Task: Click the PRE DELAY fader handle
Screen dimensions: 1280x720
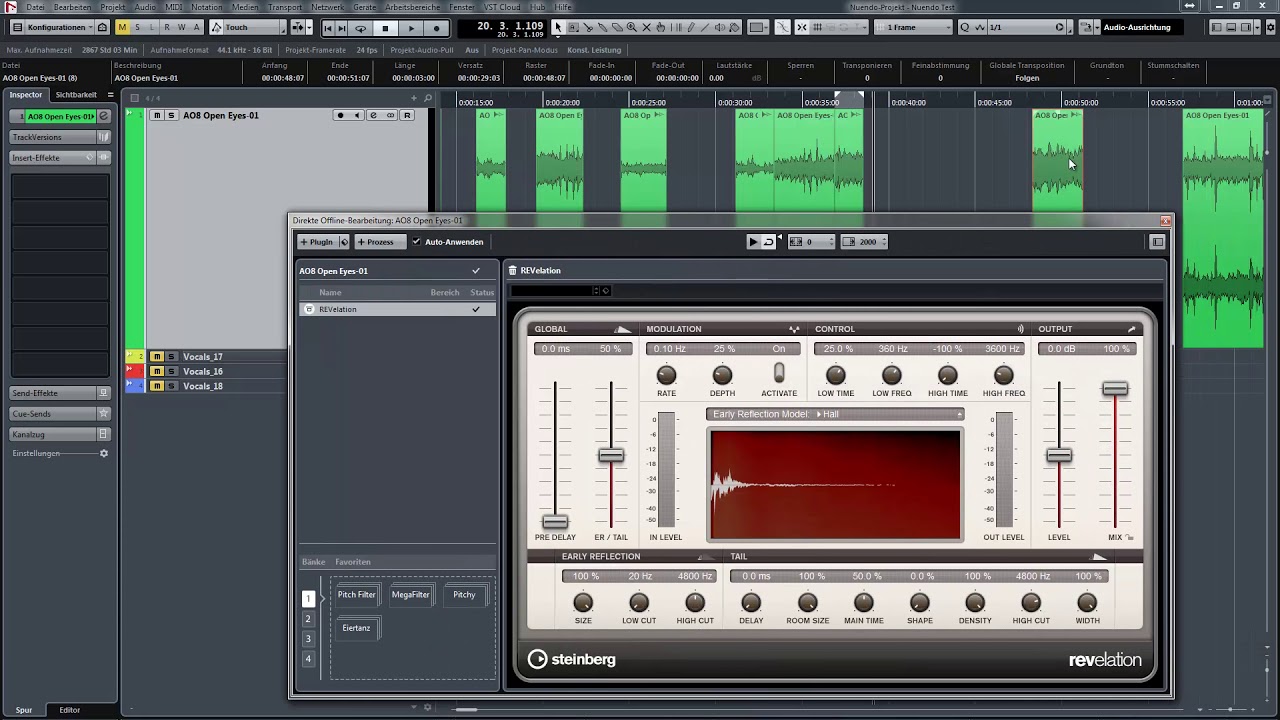Action: pyautogui.click(x=555, y=522)
